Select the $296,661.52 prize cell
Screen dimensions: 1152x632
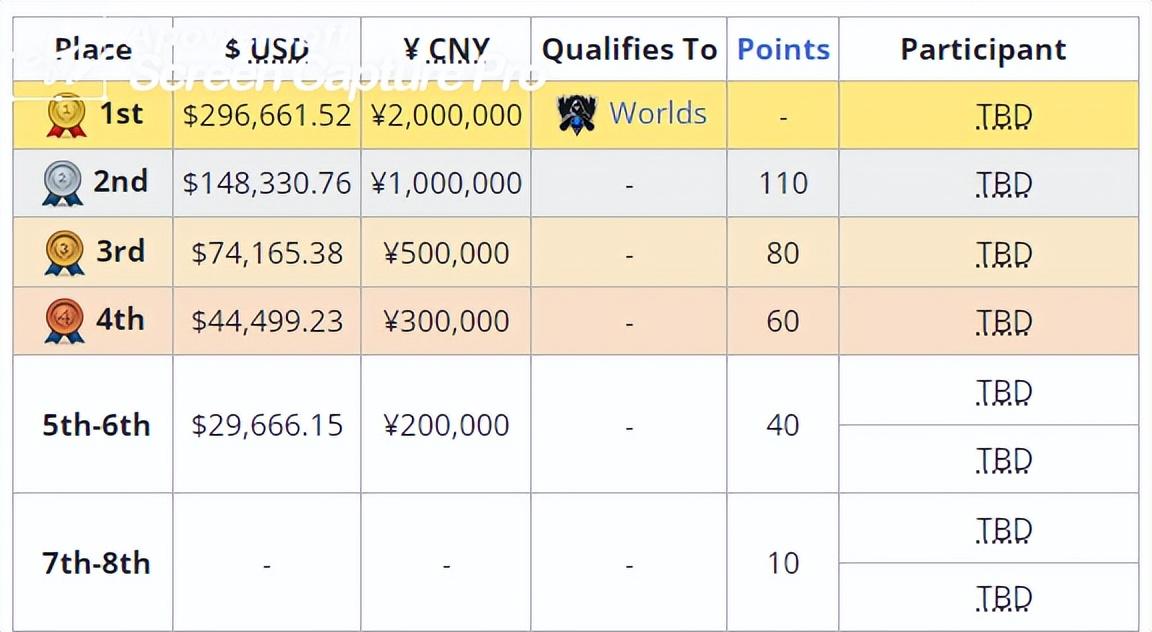pos(267,115)
